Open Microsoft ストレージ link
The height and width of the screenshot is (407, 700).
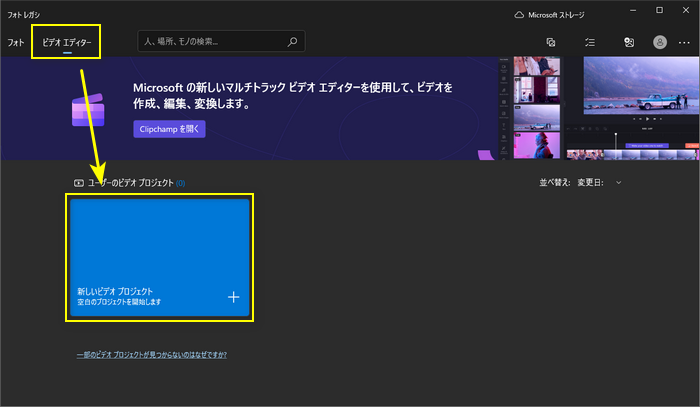[x=556, y=15]
